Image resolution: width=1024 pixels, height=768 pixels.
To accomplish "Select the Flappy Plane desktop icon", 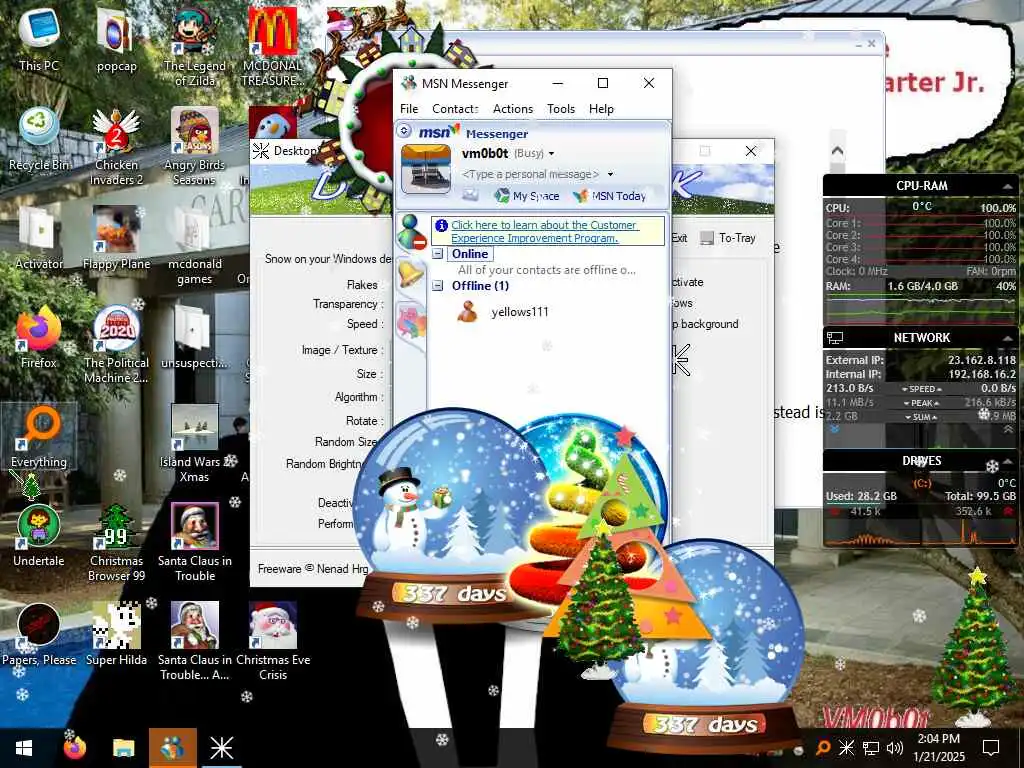I will [x=116, y=238].
